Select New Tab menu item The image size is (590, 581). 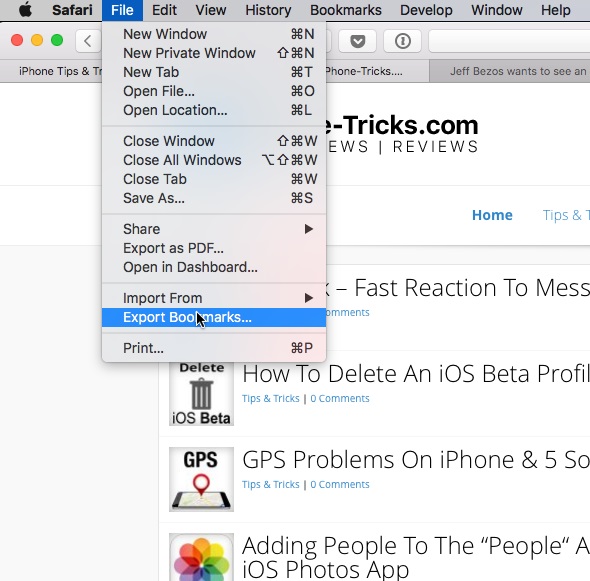point(214,72)
